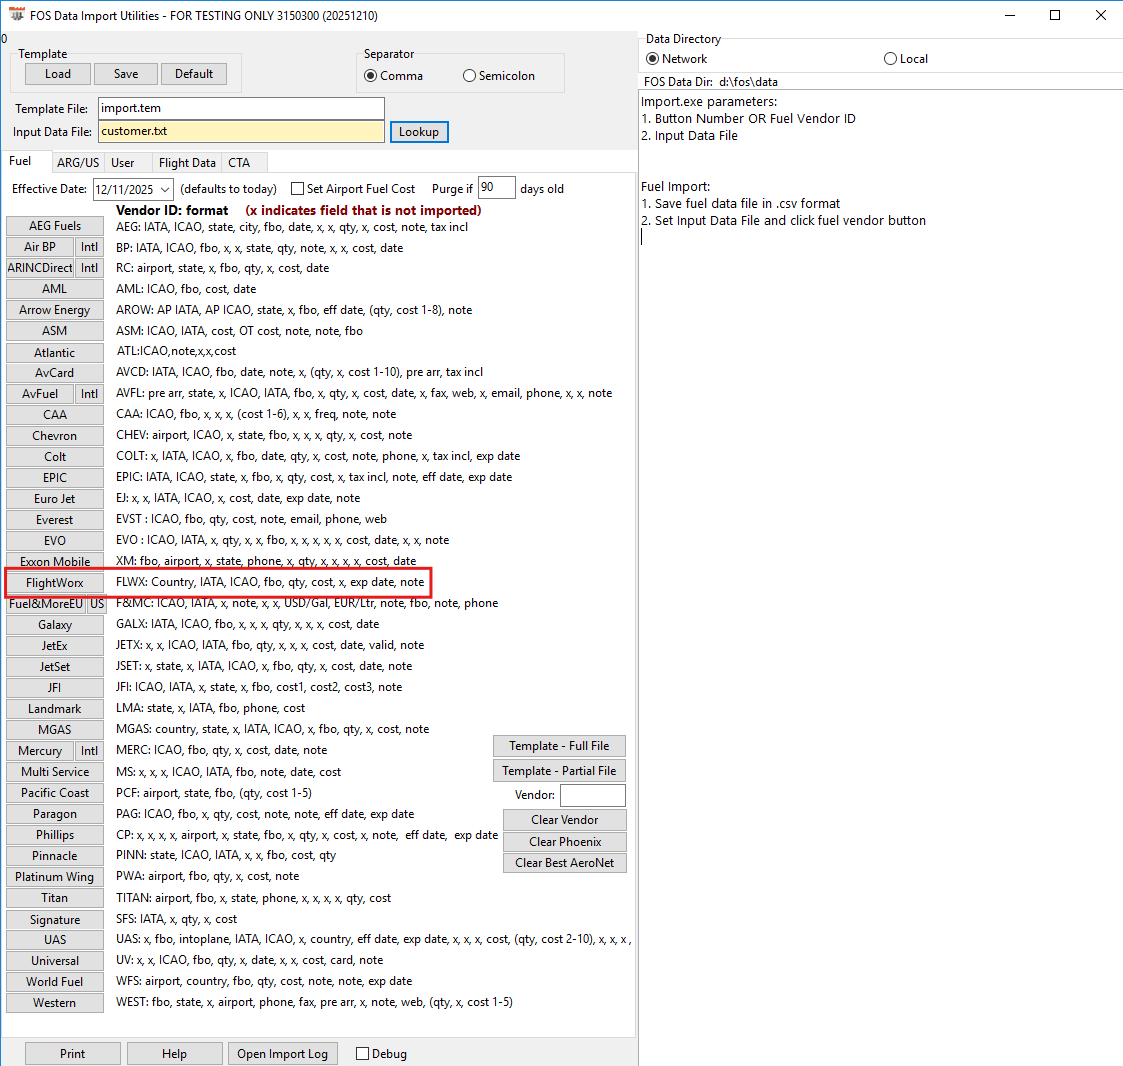
Task: Click the Purge days old field
Action: [497, 188]
